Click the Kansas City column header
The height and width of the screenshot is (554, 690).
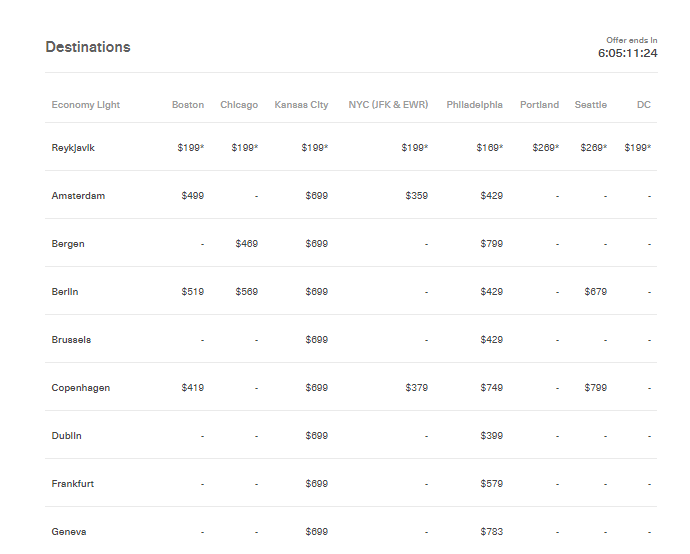point(301,105)
